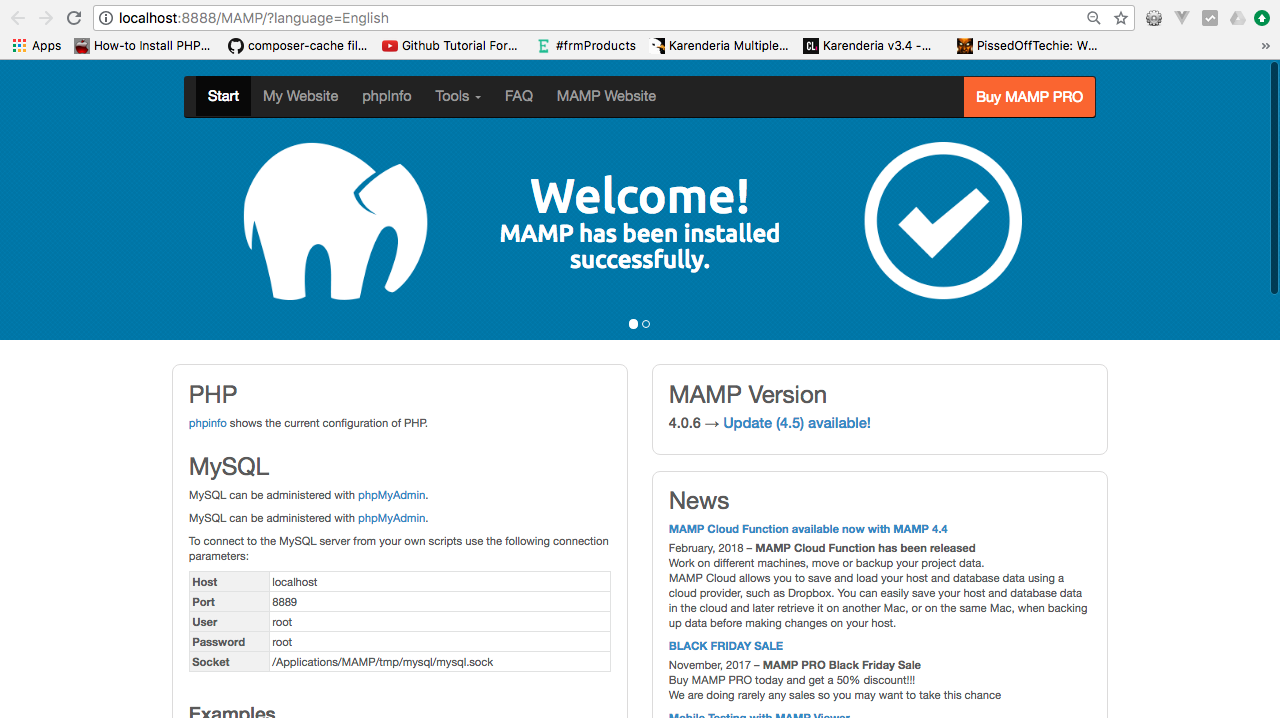
Task: Open the #frmProducts bookmark
Action: point(586,45)
